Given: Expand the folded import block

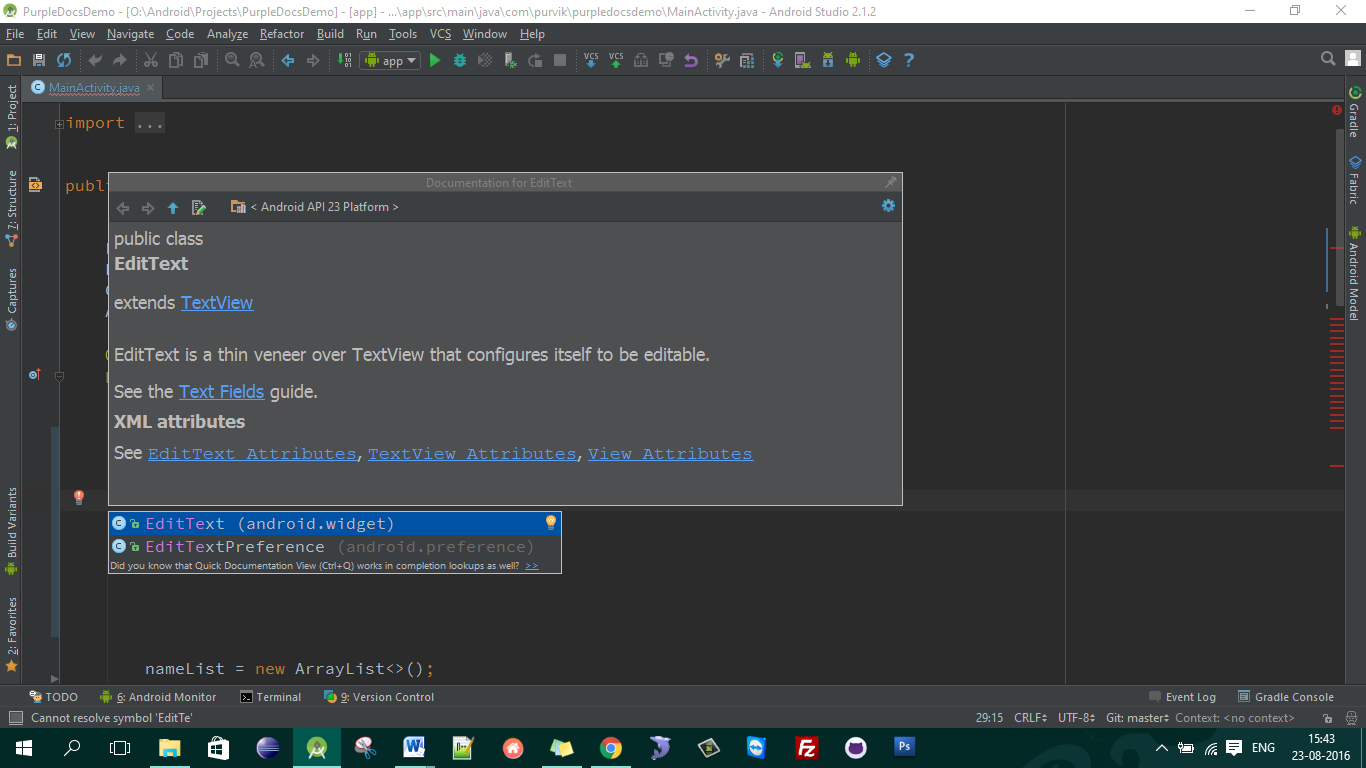Looking at the screenshot, I should point(59,124).
